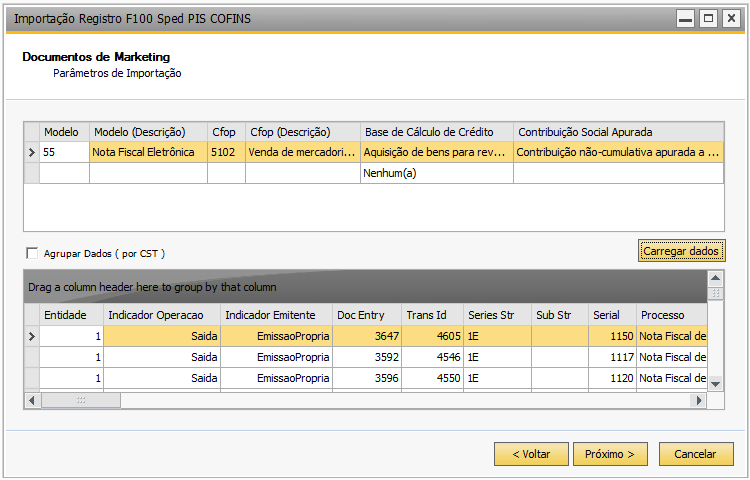This screenshot has width=750, height=480.
Task: Click the horizontal scrollbar left arrow
Action: 32,400
